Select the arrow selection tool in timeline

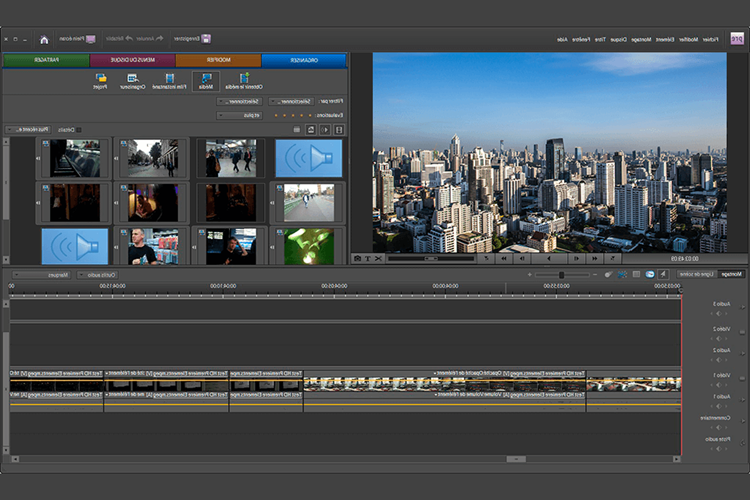point(663,274)
